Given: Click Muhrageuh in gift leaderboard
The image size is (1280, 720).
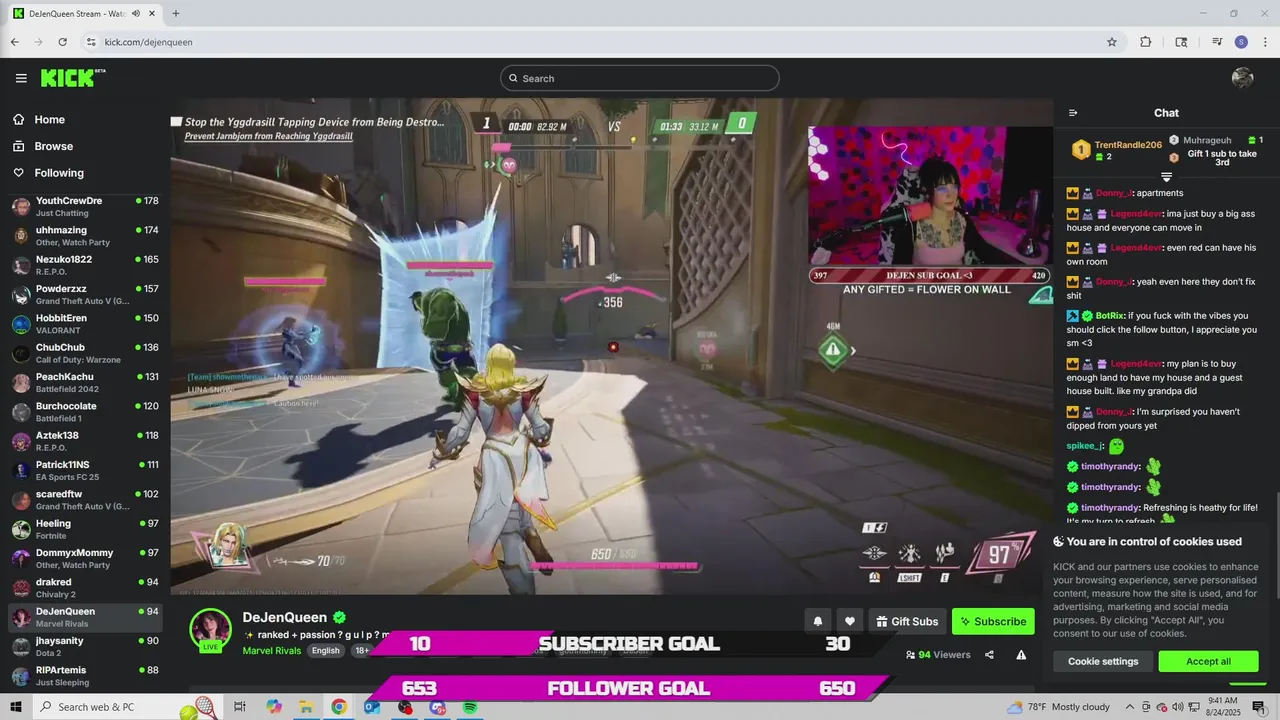Looking at the screenshot, I should (1207, 140).
